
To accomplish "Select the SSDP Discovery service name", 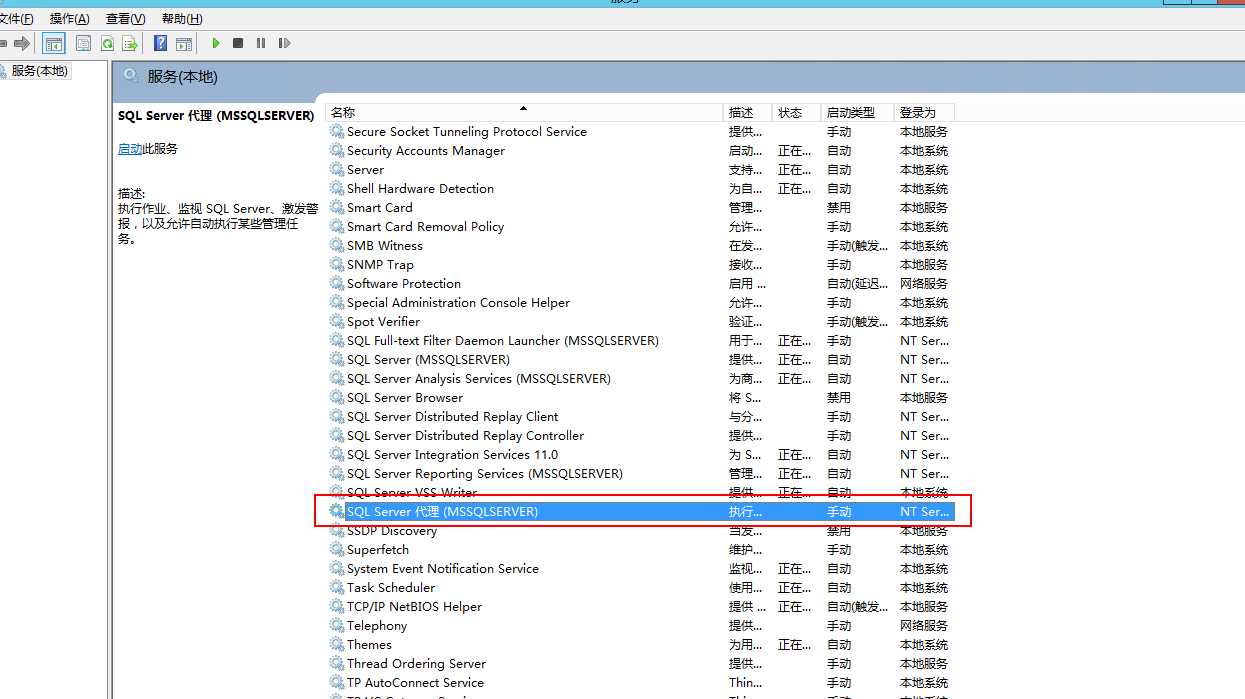I will pos(392,531).
